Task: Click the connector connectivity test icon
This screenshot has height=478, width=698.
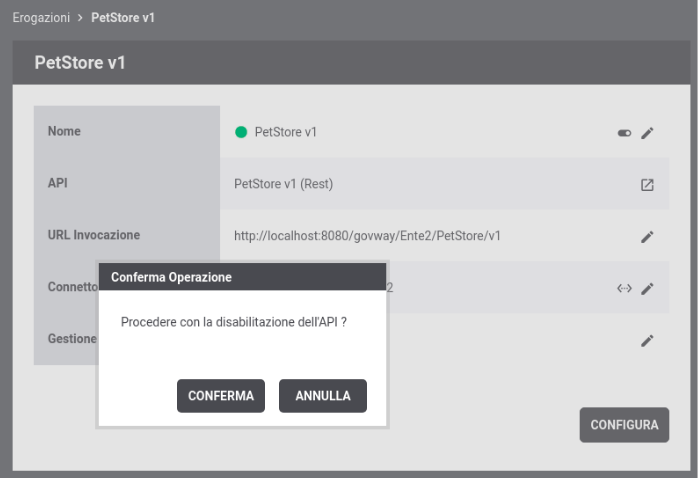Action: pyautogui.click(x=624, y=288)
